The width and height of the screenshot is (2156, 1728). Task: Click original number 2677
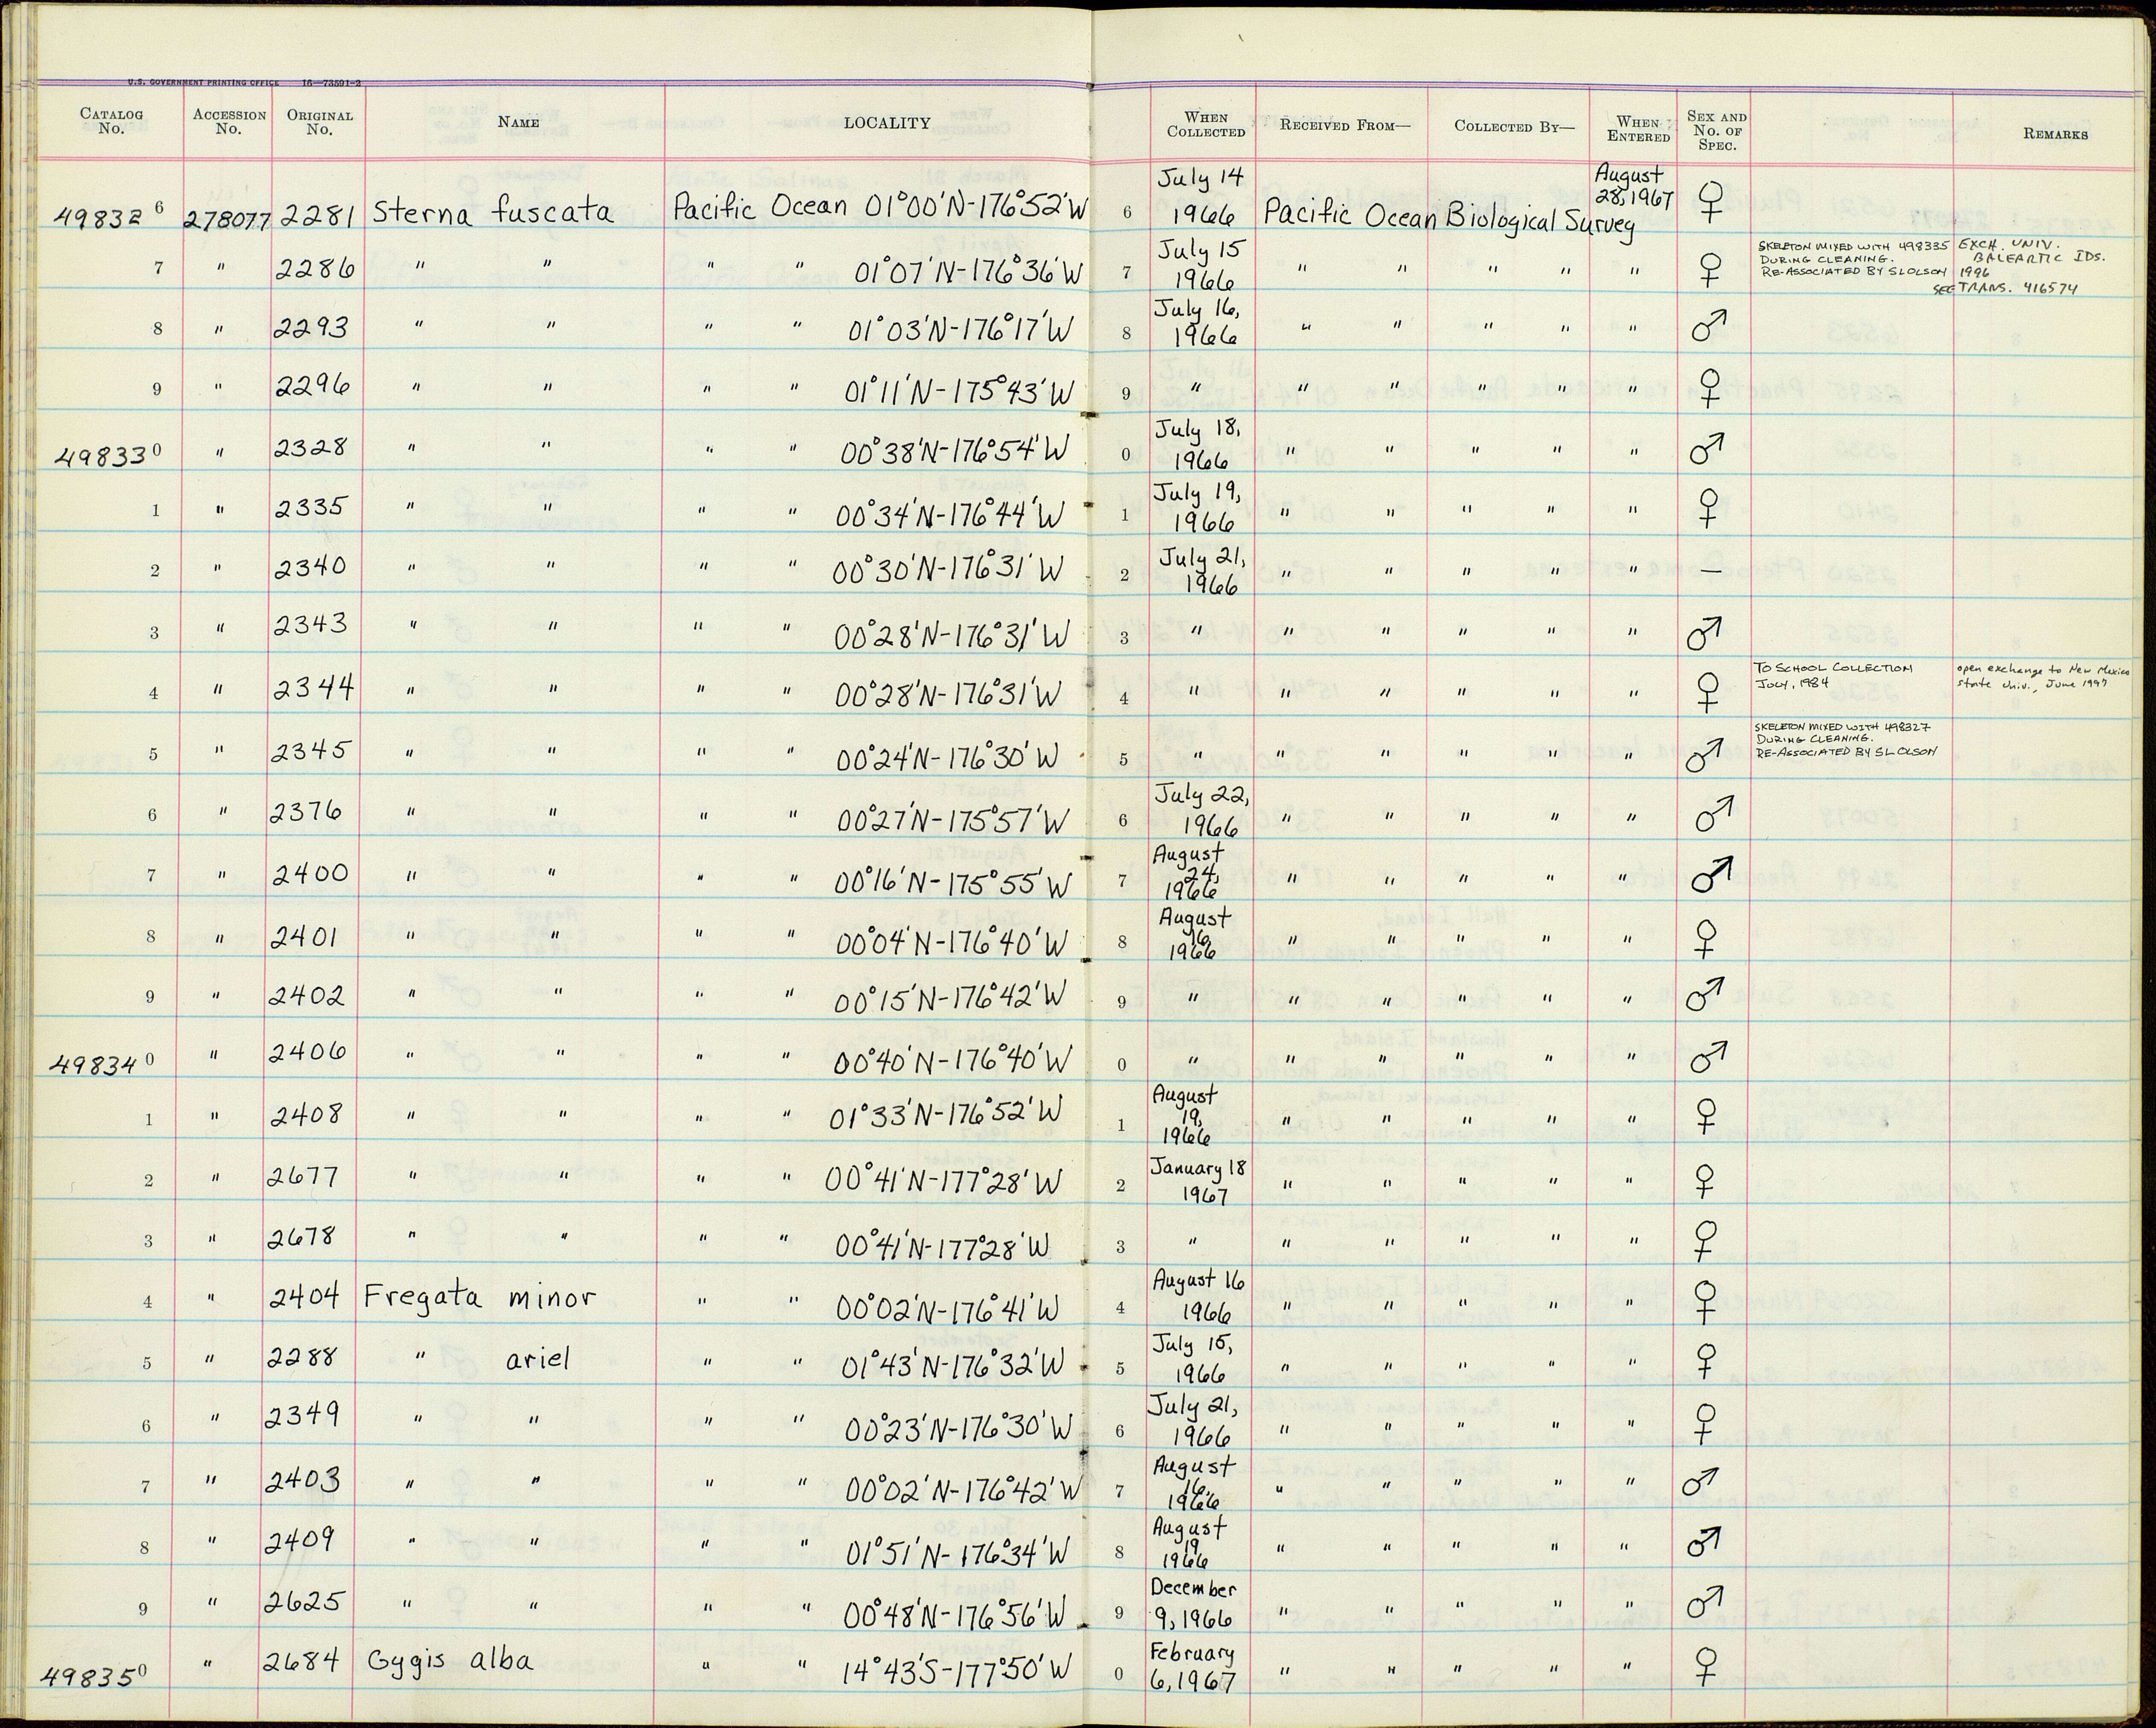click(x=304, y=1178)
